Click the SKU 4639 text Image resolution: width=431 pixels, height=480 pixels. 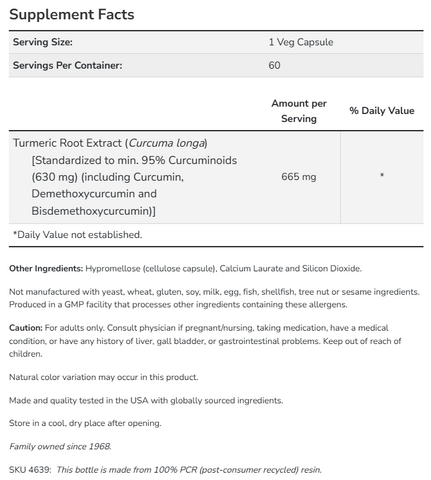(30, 470)
